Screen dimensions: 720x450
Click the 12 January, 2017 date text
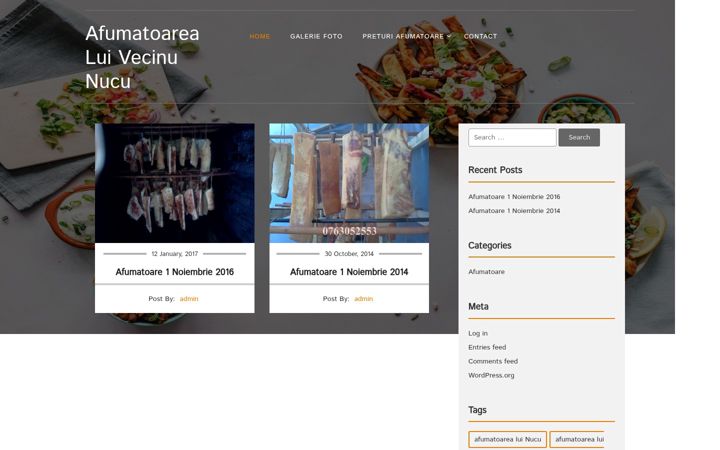pyautogui.click(x=174, y=254)
